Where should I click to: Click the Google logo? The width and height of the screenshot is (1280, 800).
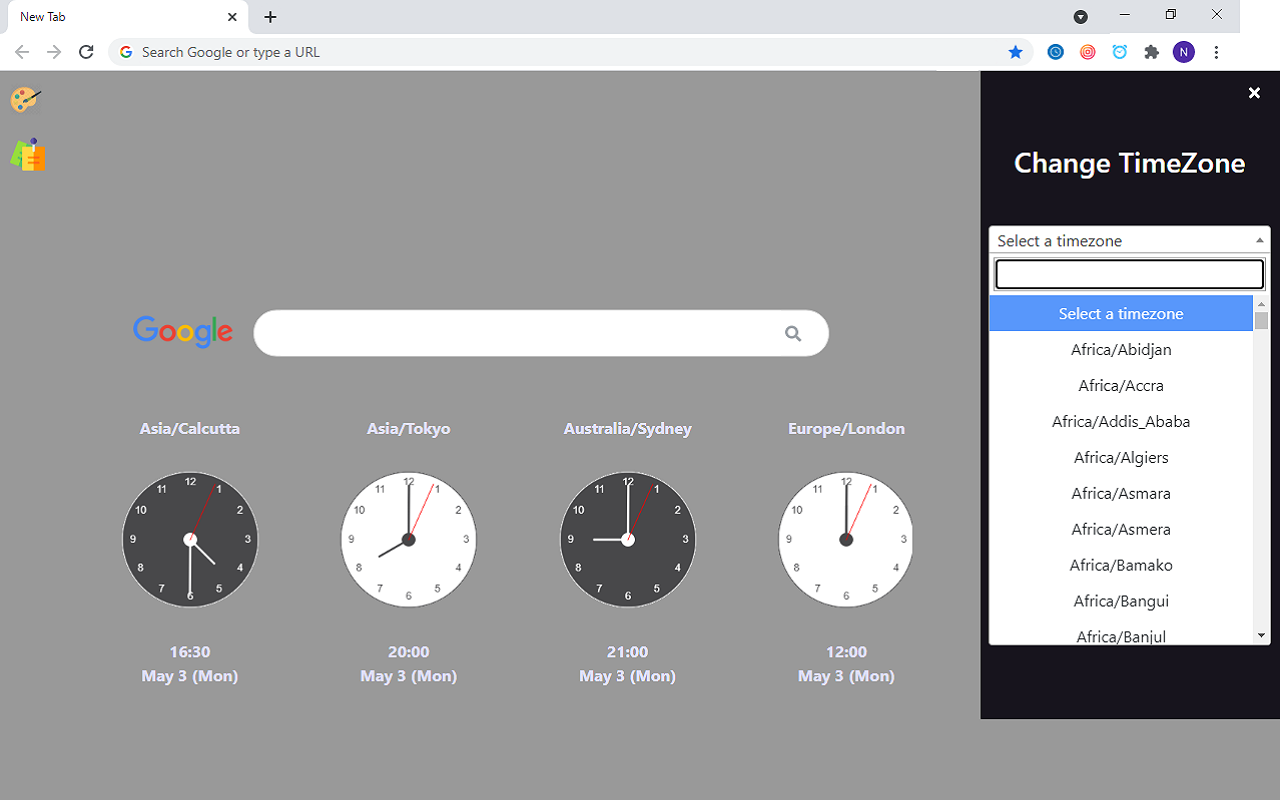click(x=183, y=332)
